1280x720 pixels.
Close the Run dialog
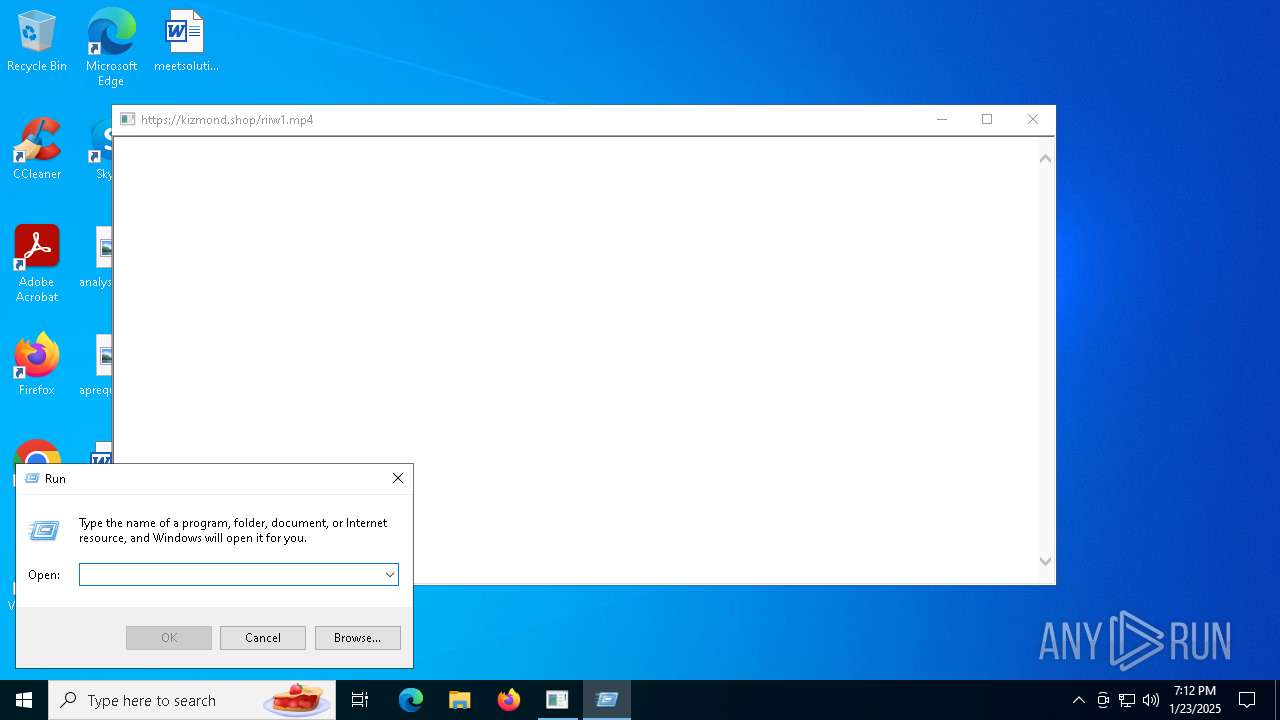pos(397,479)
